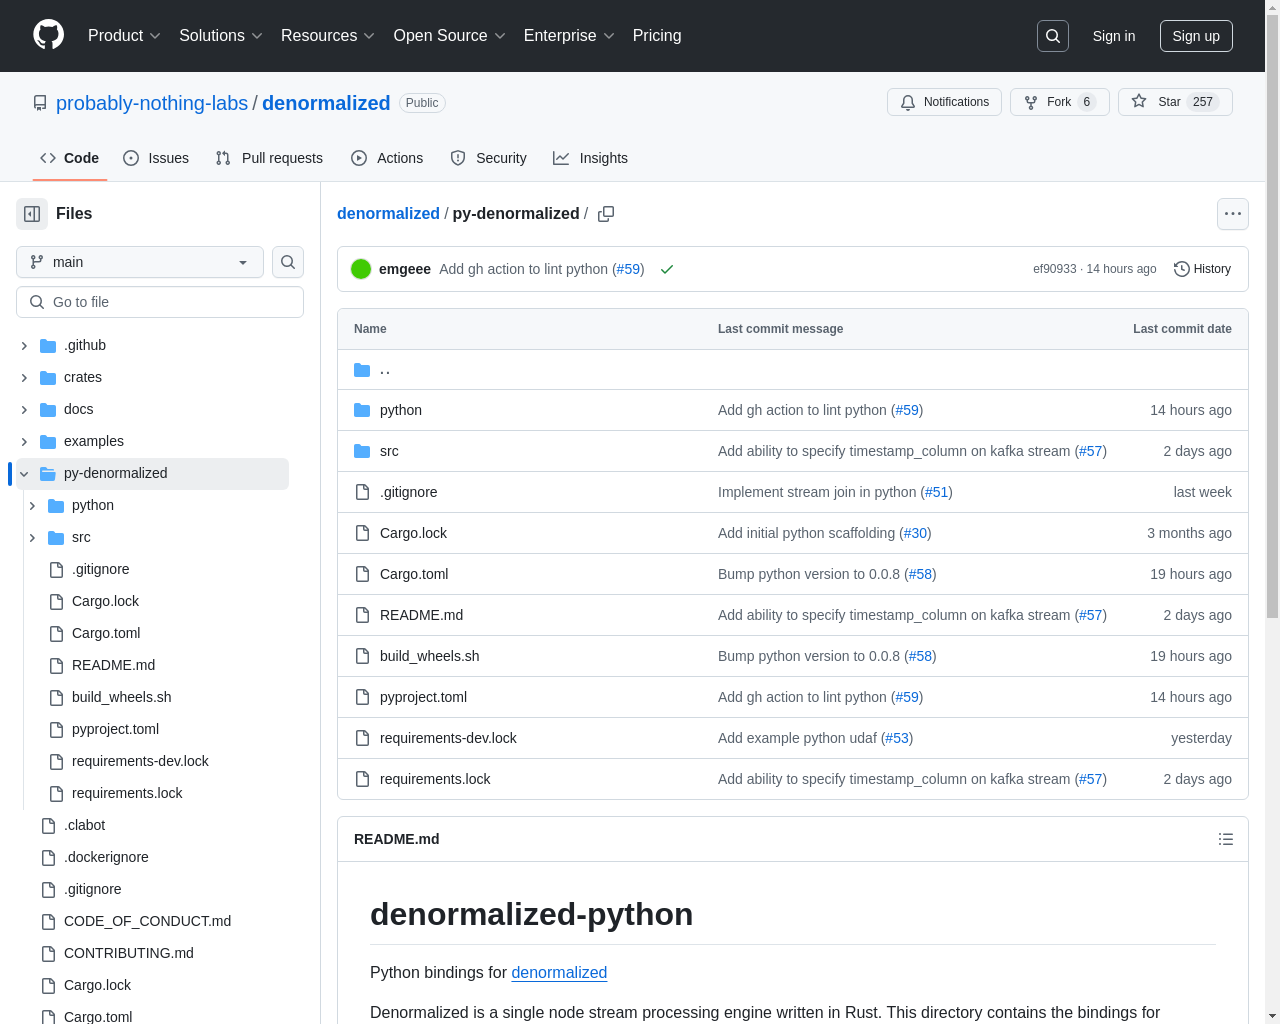Expand the examples folder chevron
The image size is (1280, 1024).
(24, 441)
